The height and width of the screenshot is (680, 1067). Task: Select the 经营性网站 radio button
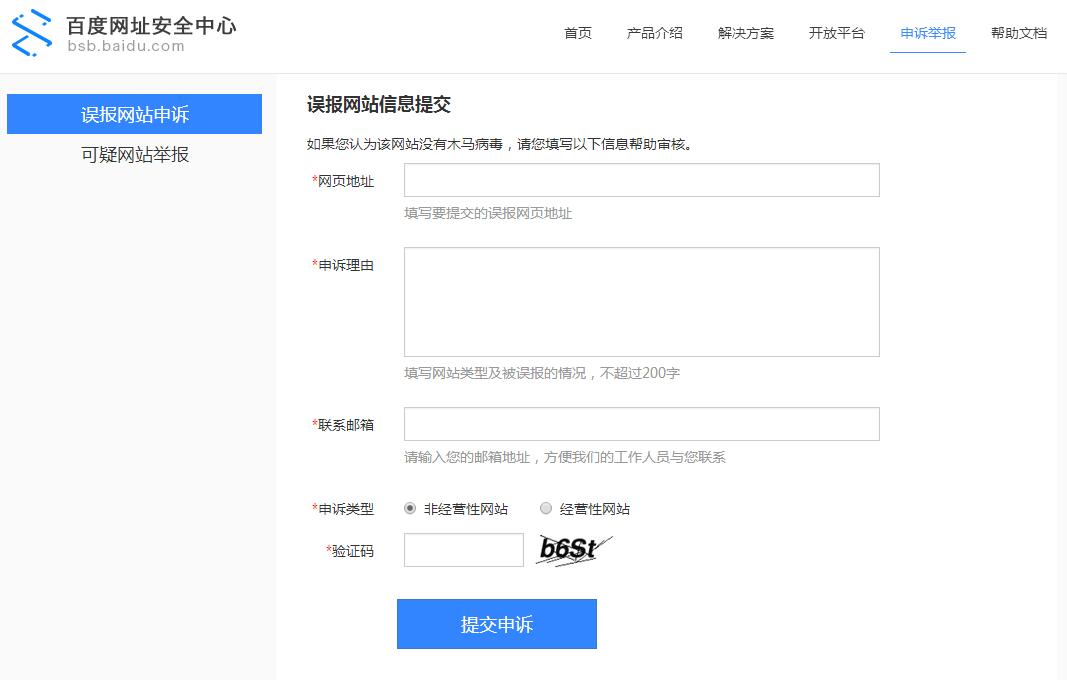546,508
